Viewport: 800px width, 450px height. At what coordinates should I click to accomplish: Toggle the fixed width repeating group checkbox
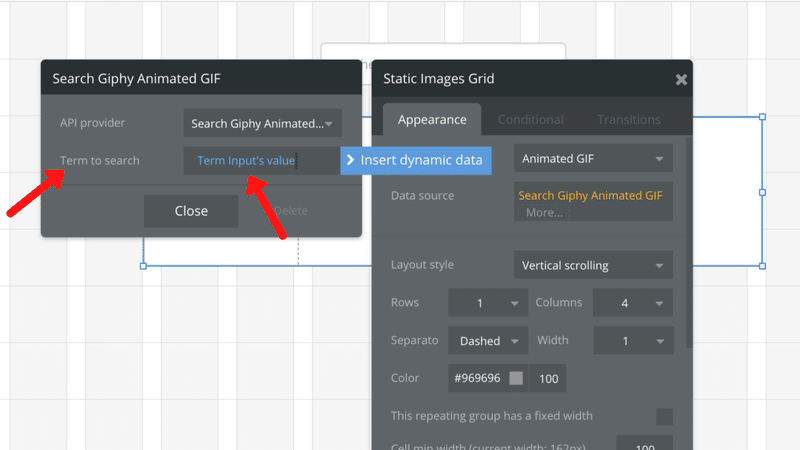click(664, 416)
